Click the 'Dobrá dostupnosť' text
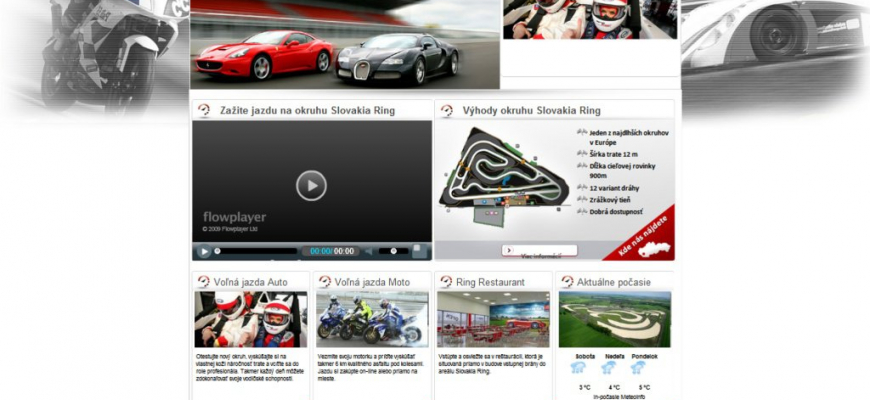 pyautogui.click(x=616, y=212)
